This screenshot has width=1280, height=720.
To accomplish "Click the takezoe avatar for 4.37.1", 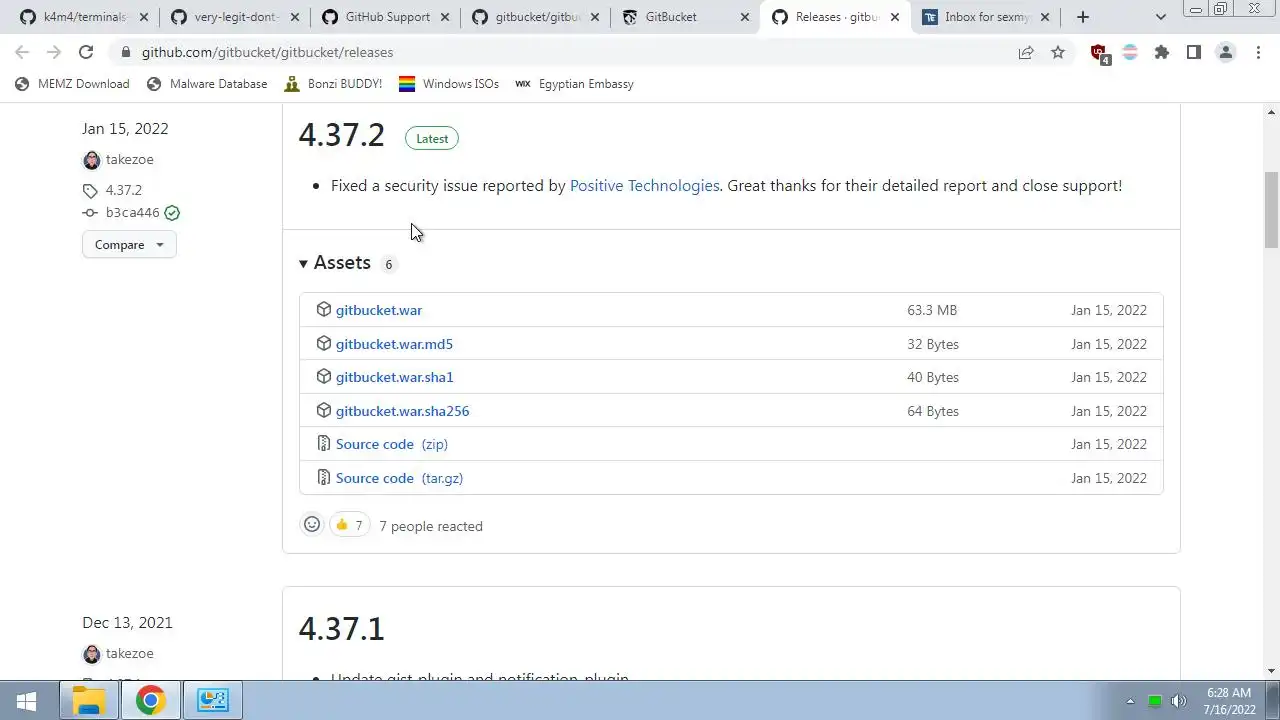I will click(x=92, y=654).
